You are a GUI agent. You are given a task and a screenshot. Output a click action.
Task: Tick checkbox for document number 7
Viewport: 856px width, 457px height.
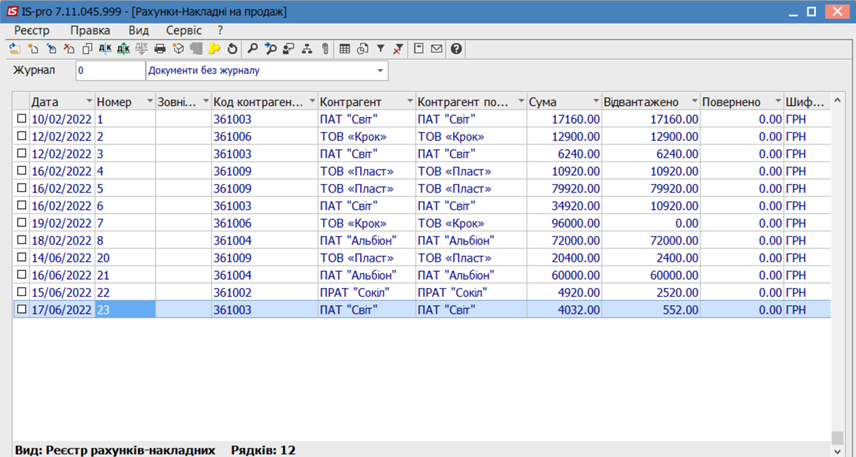click(21, 223)
